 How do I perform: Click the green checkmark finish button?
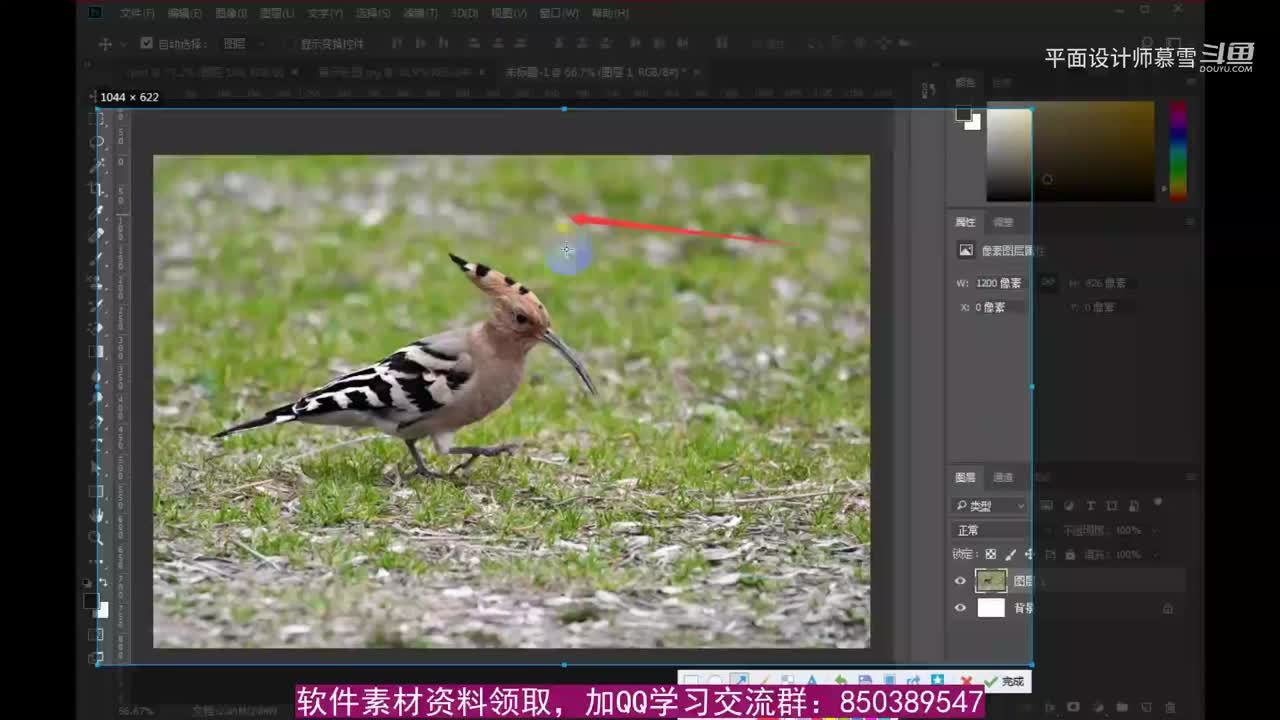click(x=1004, y=682)
